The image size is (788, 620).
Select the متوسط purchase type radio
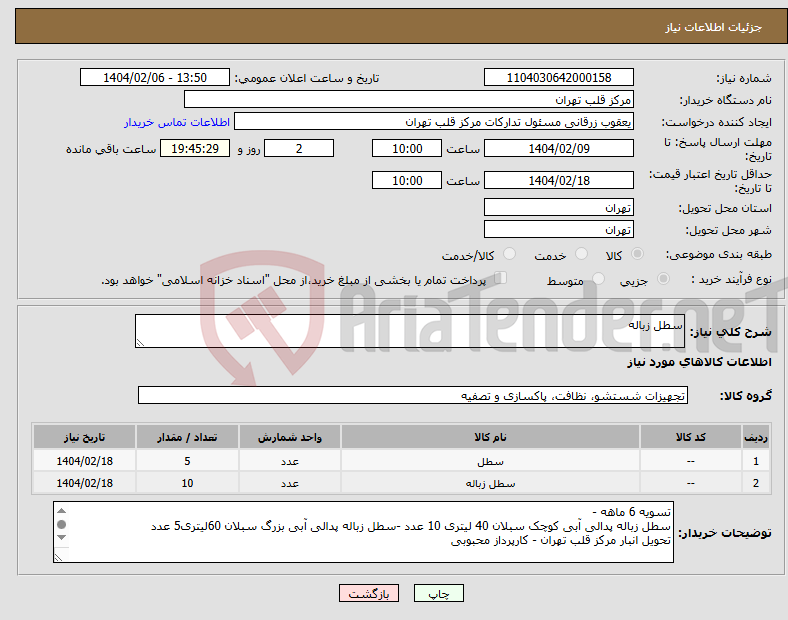pos(598,278)
